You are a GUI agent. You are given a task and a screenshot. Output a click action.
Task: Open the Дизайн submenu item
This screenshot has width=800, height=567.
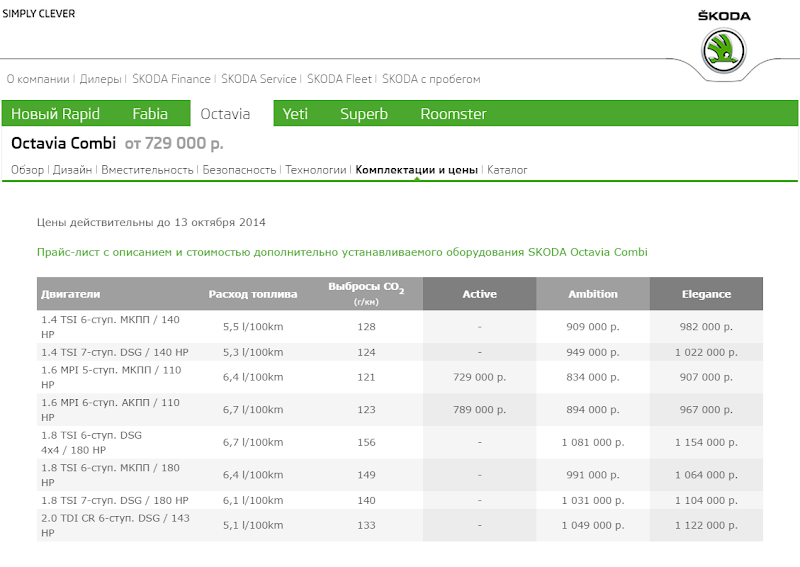(72, 170)
